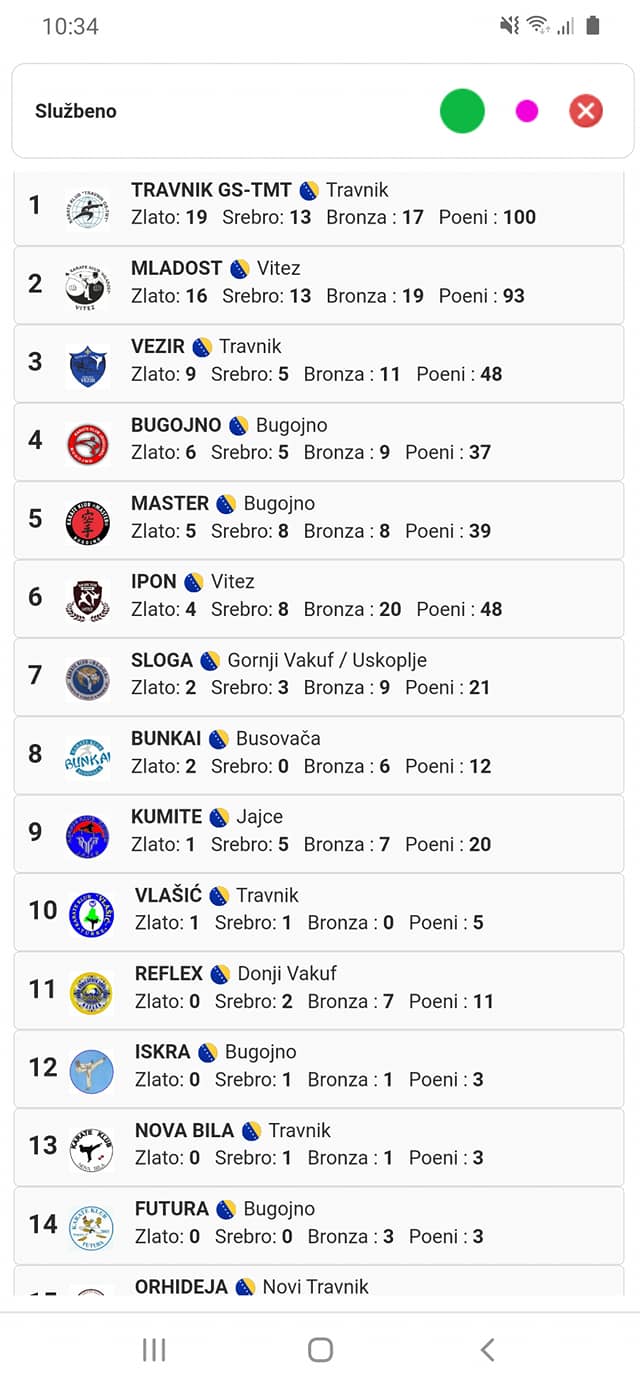The width and height of the screenshot is (640, 1386).
Task: Open the VEZIR club logo
Action: [x=88, y=365]
